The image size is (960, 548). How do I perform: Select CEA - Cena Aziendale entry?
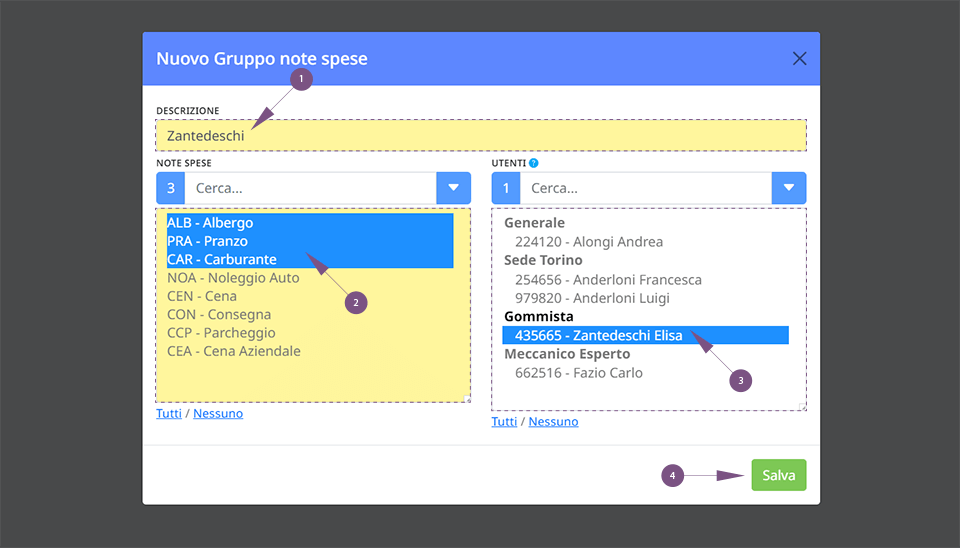pyautogui.click(x=310, y=351)
